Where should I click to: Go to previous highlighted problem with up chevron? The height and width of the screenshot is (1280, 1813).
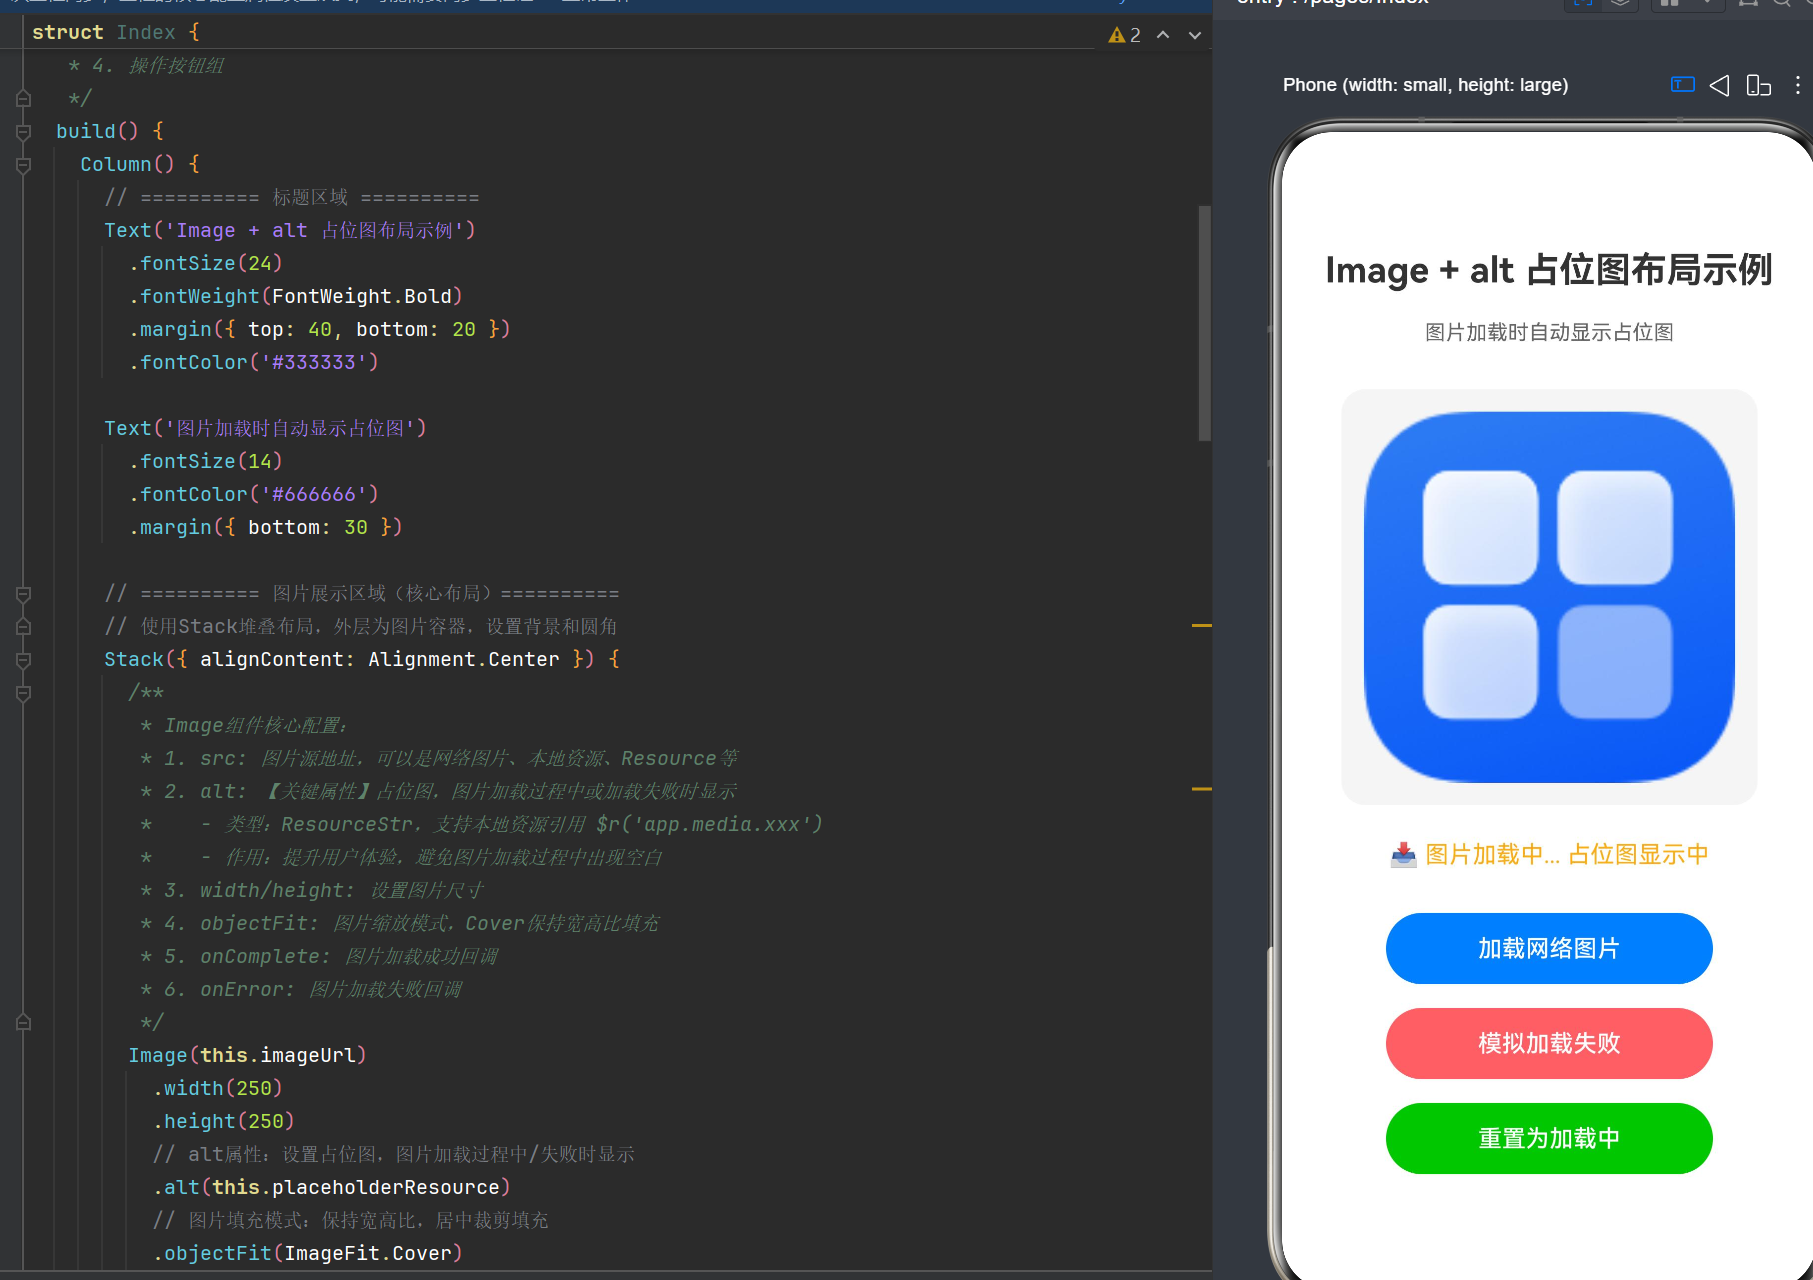pos(1163,35)
